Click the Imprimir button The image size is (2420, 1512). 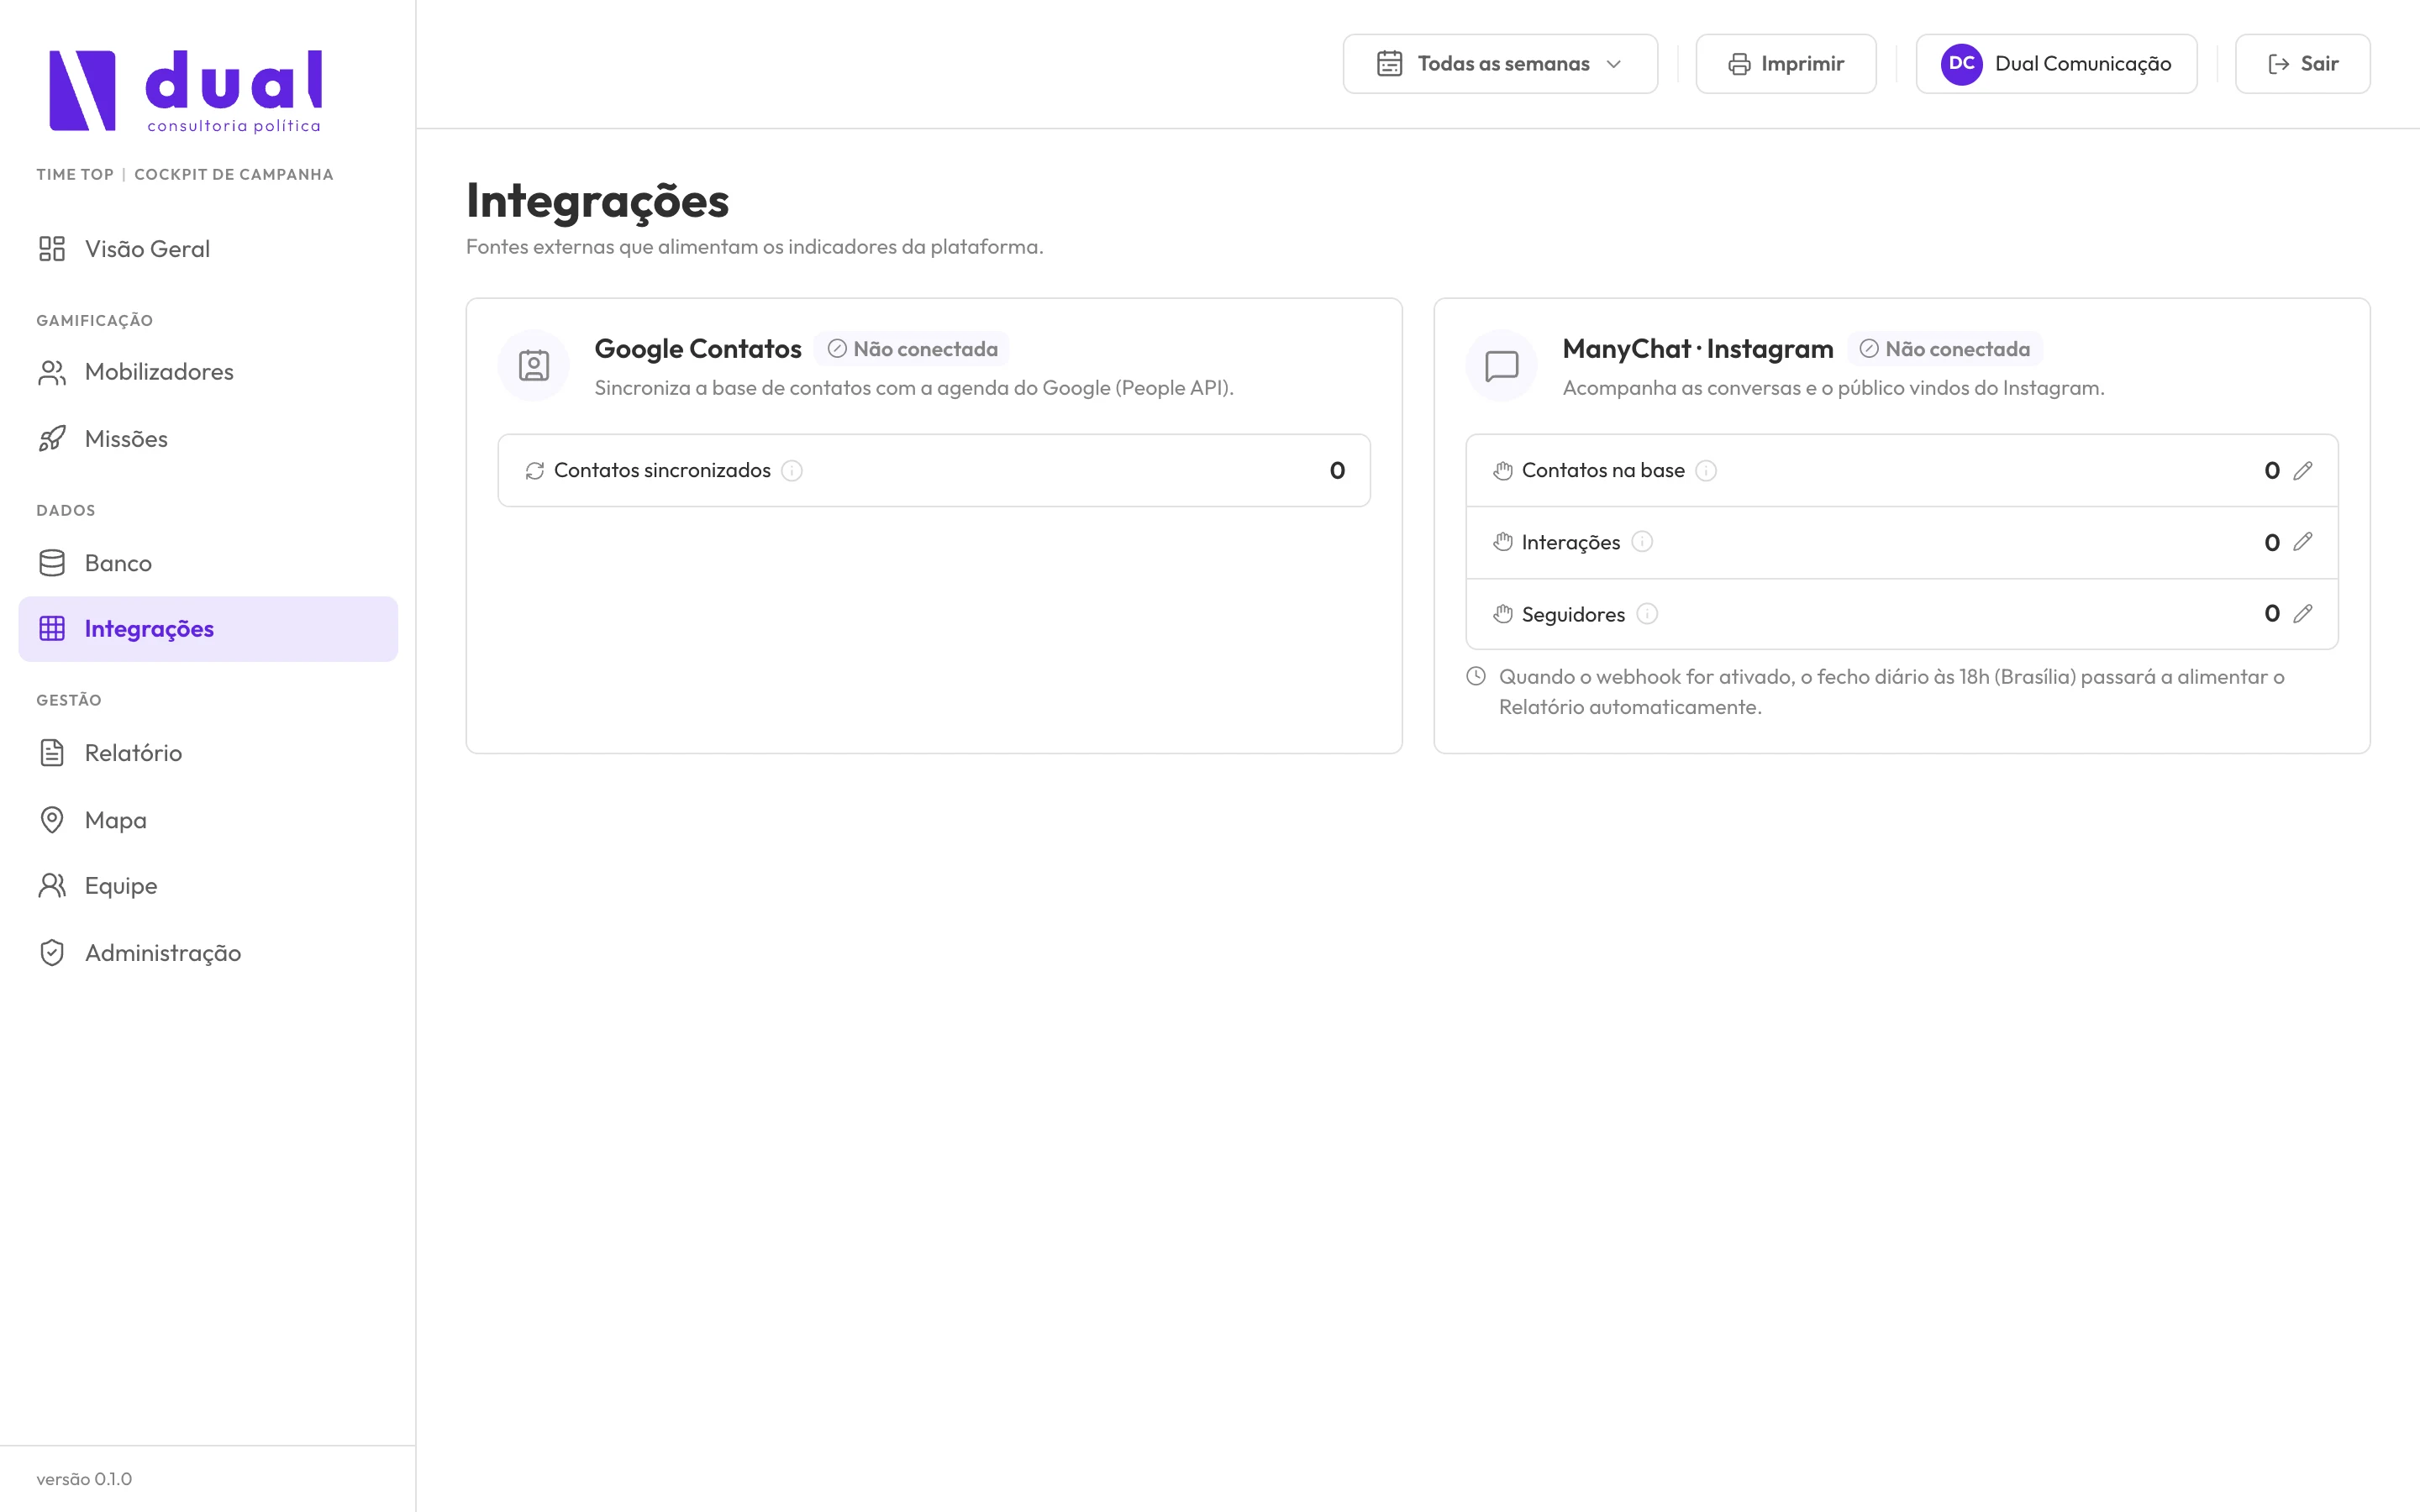coord(1786,64)
